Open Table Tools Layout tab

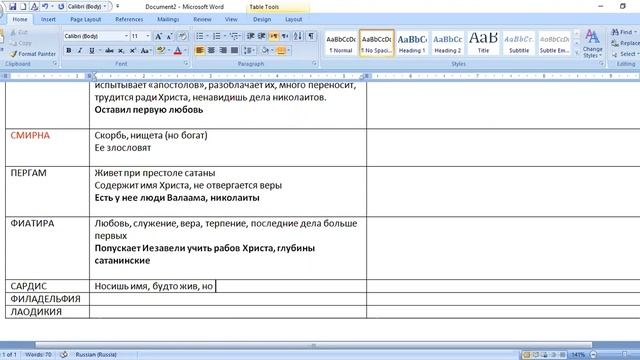click(x=293, y=19)
